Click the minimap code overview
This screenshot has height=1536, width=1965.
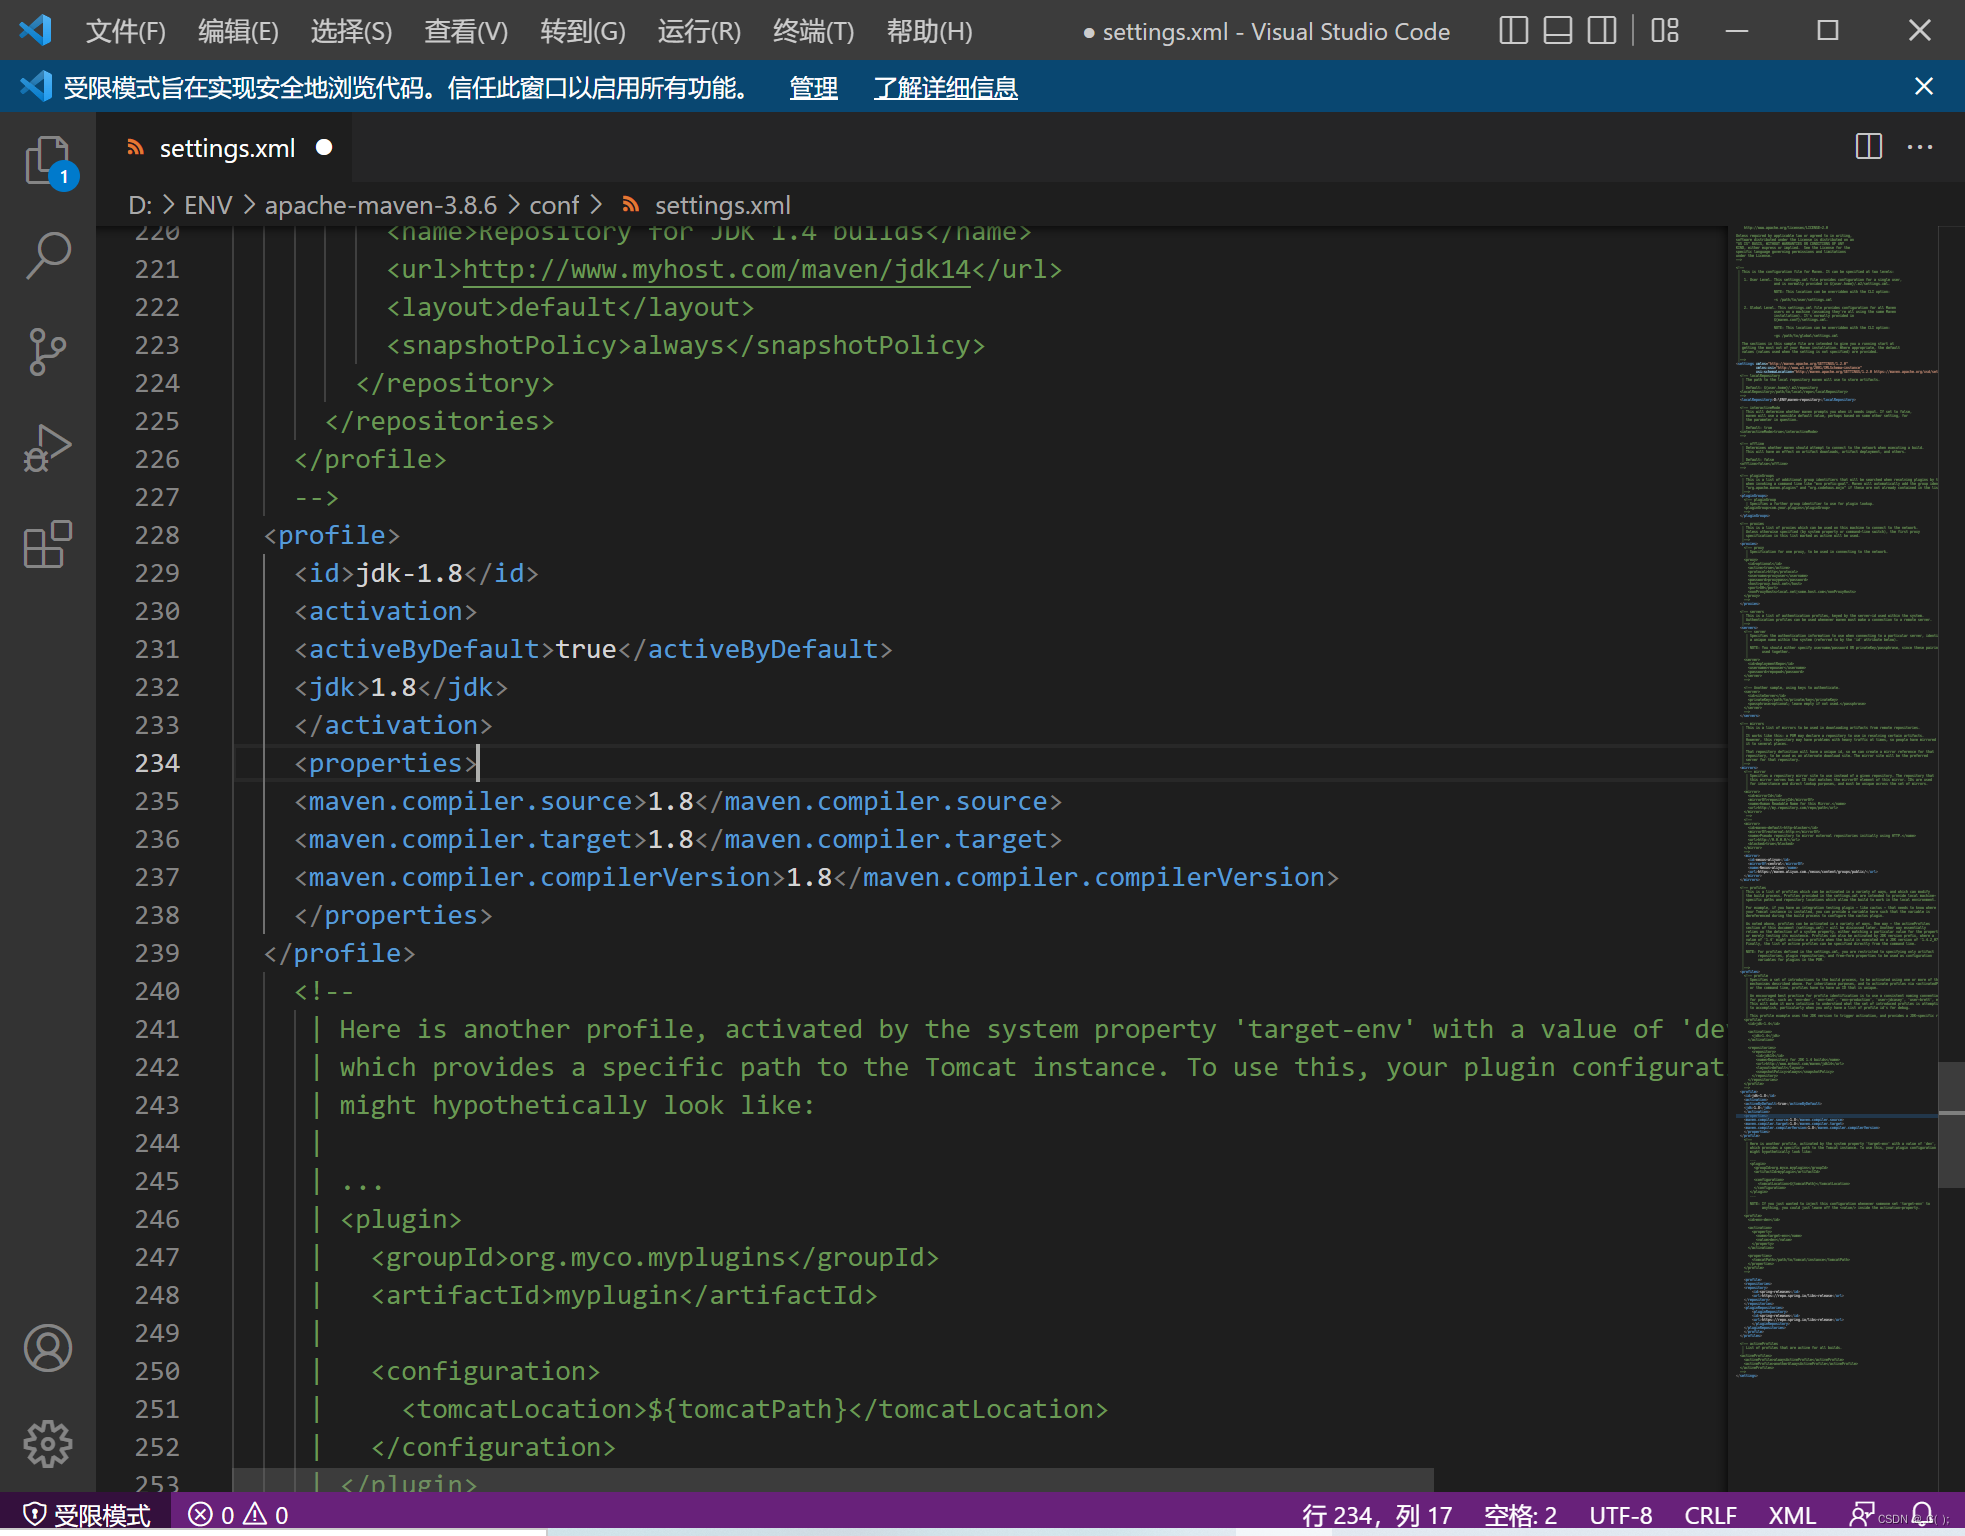pos(1834,800)
